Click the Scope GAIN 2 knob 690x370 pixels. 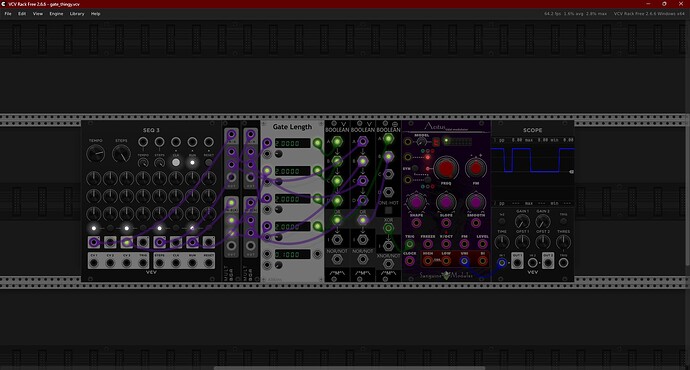point(543,221)
